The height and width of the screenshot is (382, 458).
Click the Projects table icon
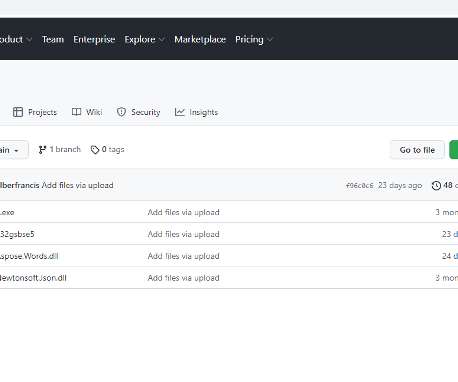coord(18,112)
